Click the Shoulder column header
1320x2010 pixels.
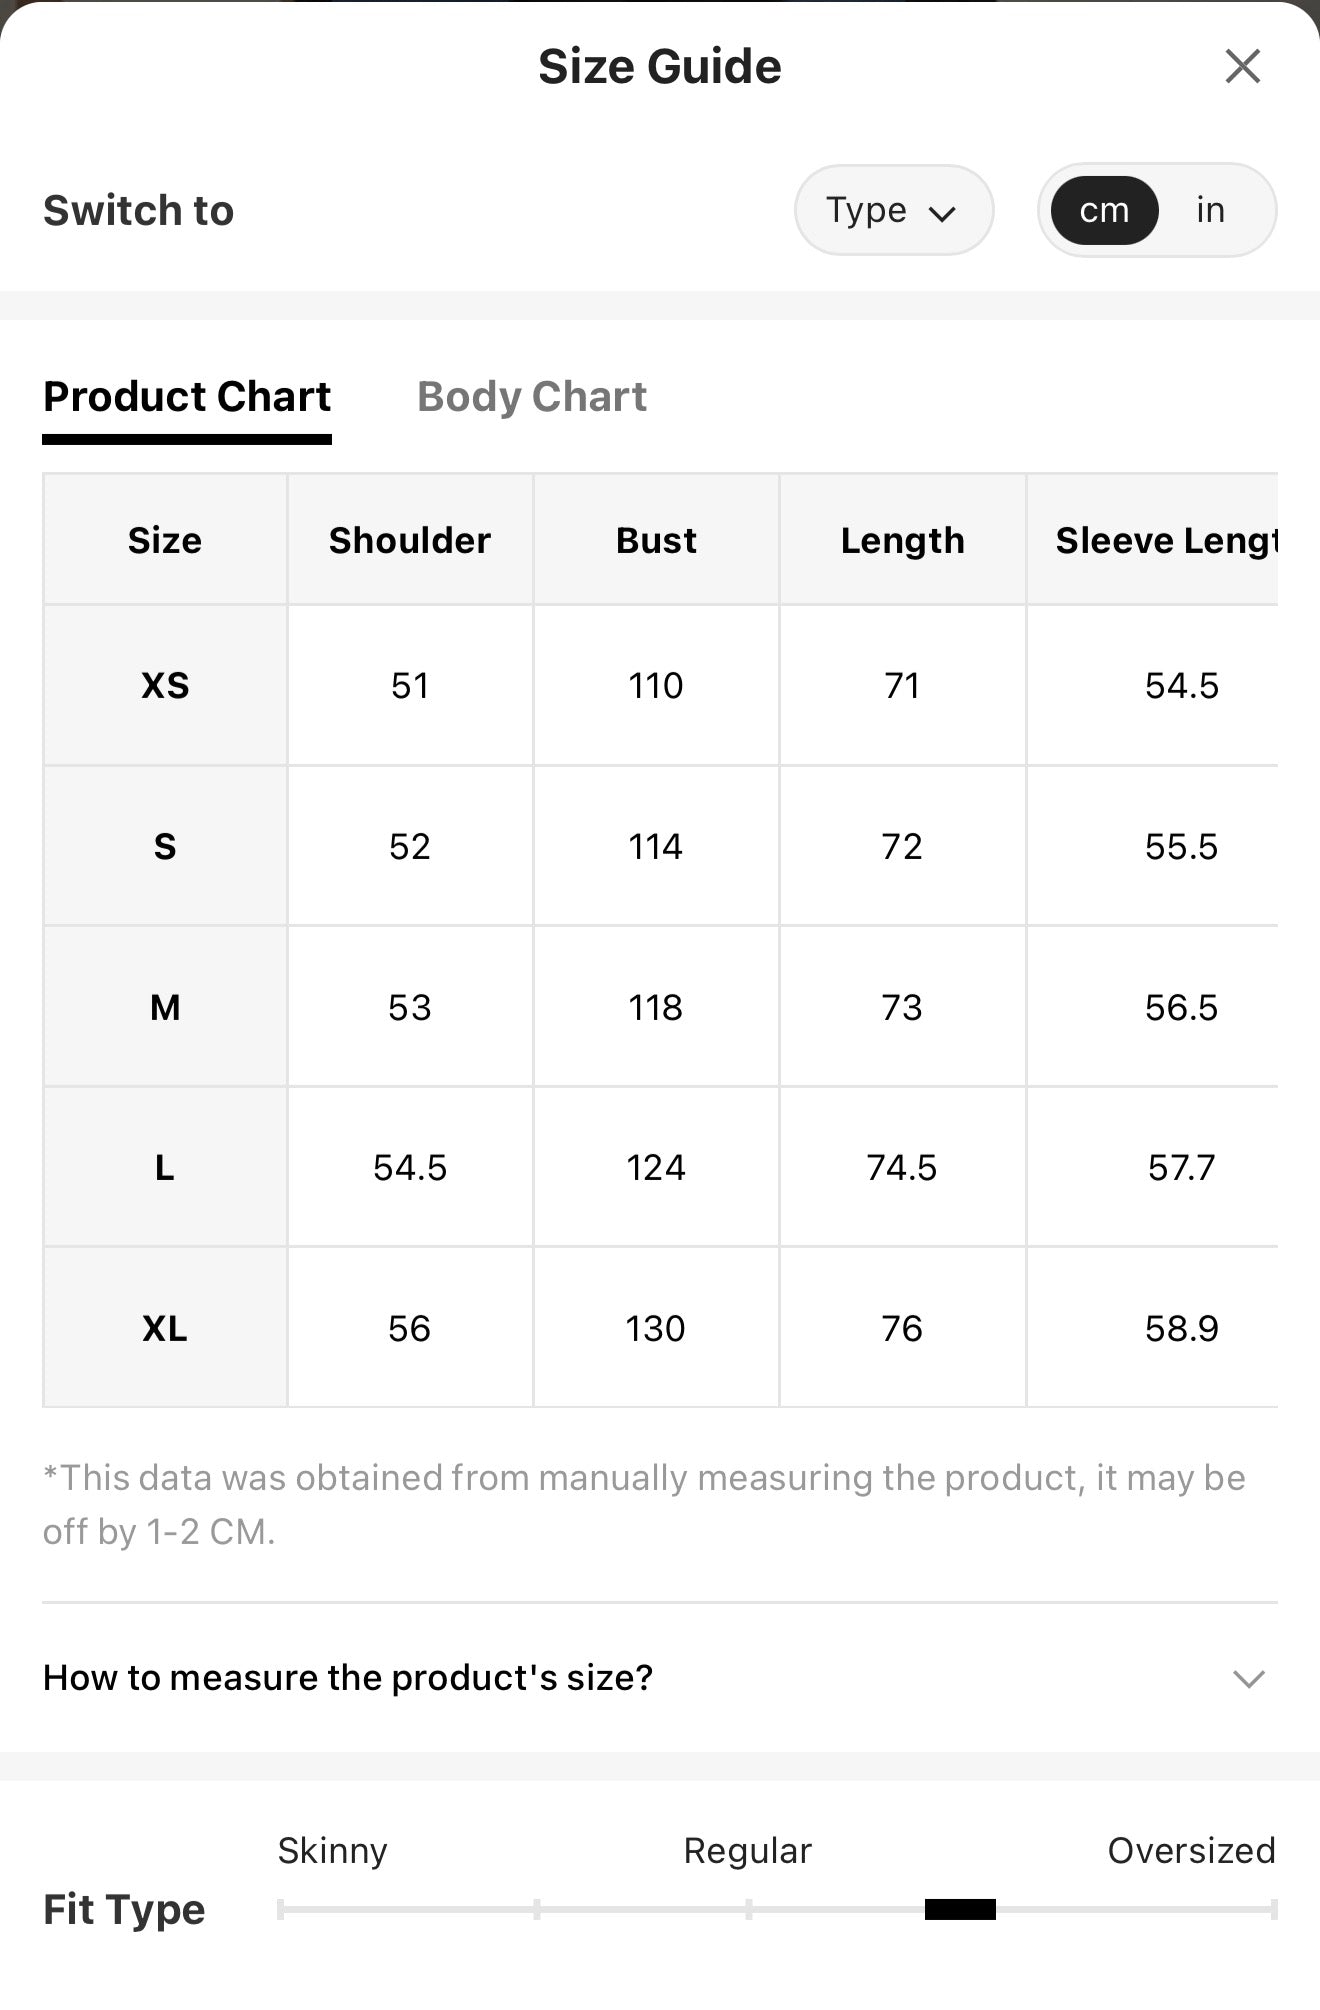[x=410, y=540]
